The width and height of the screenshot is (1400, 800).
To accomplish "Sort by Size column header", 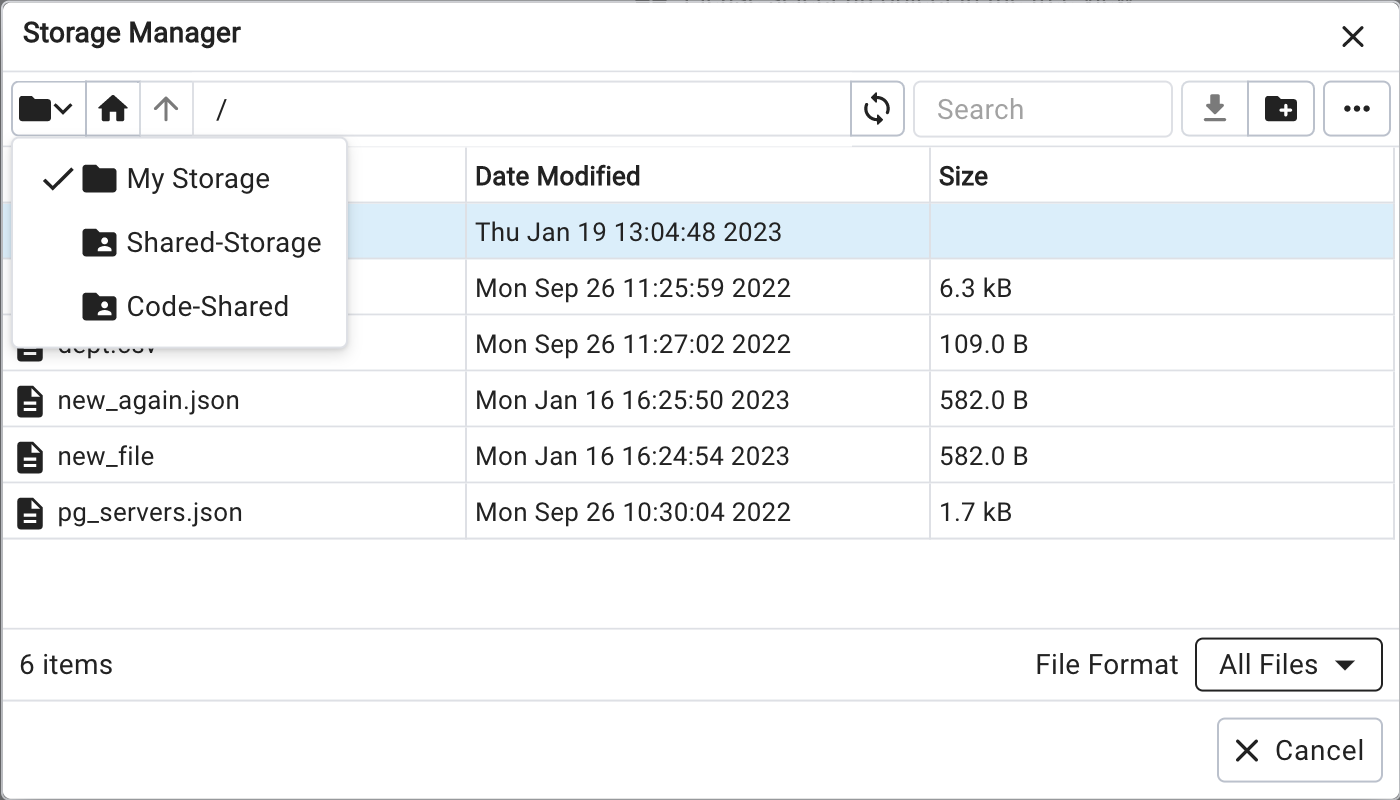I will (963, 177).
